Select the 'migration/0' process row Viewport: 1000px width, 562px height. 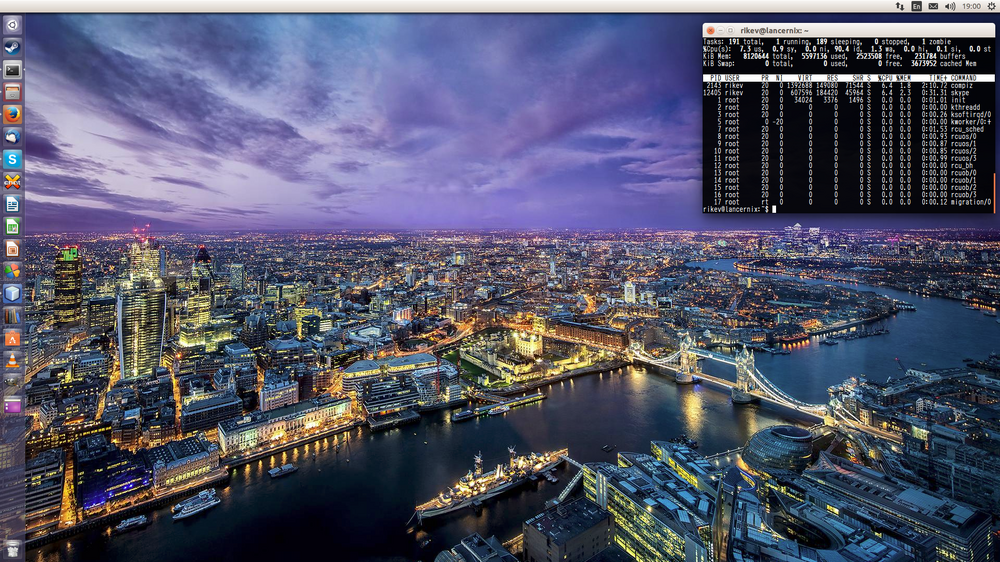[x=848, y=202]
